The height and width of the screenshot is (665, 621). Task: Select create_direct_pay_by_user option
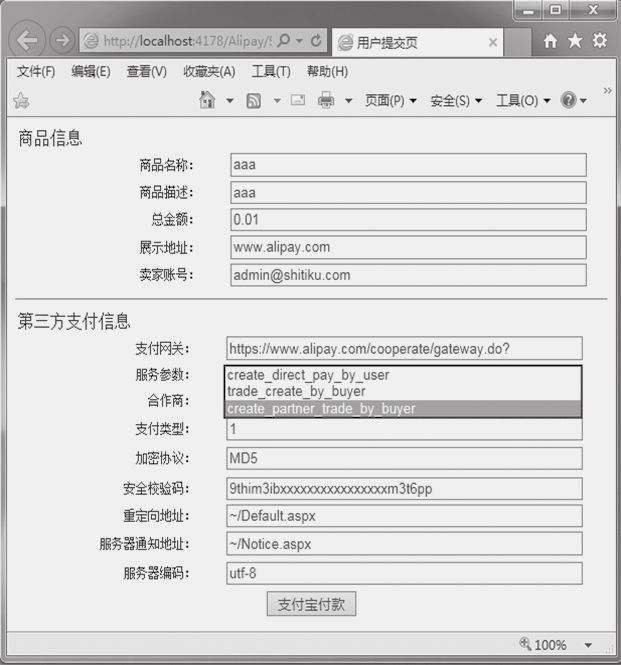coord(403,375)
